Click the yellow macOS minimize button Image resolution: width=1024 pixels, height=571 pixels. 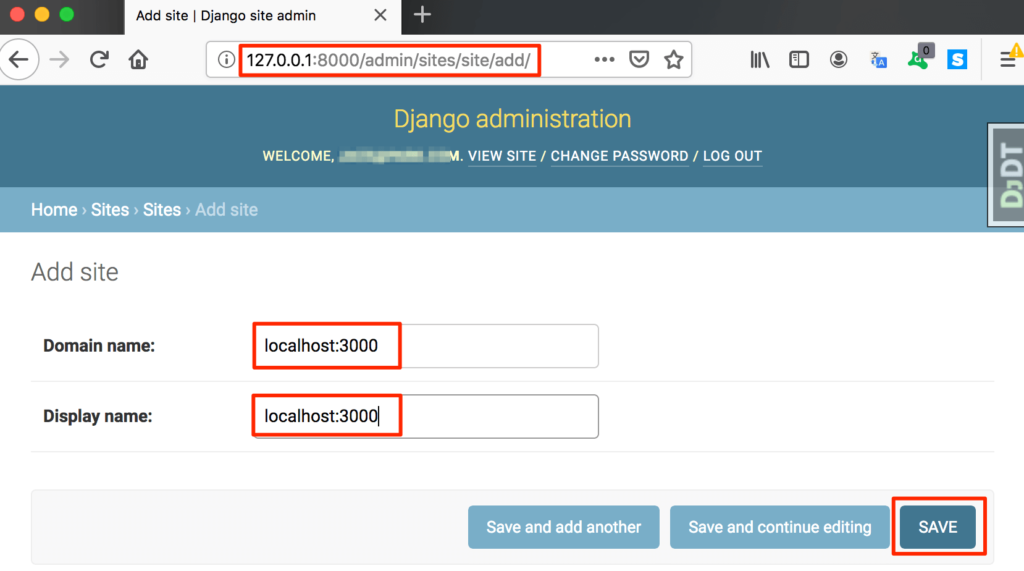[x=42, y=14]
